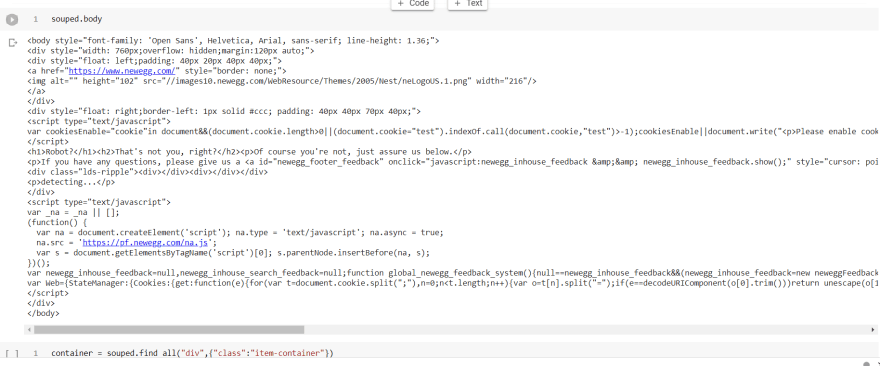Click the img alt neLogoUS.1.png line
The height and width of the screenshot is (366, 880).
click(282, 81)
